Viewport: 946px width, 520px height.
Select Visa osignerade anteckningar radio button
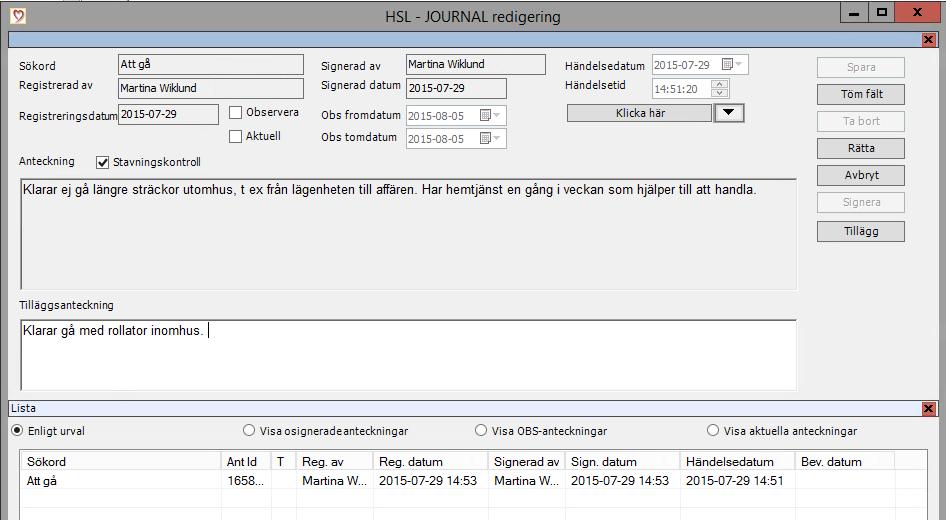[249, 431]
